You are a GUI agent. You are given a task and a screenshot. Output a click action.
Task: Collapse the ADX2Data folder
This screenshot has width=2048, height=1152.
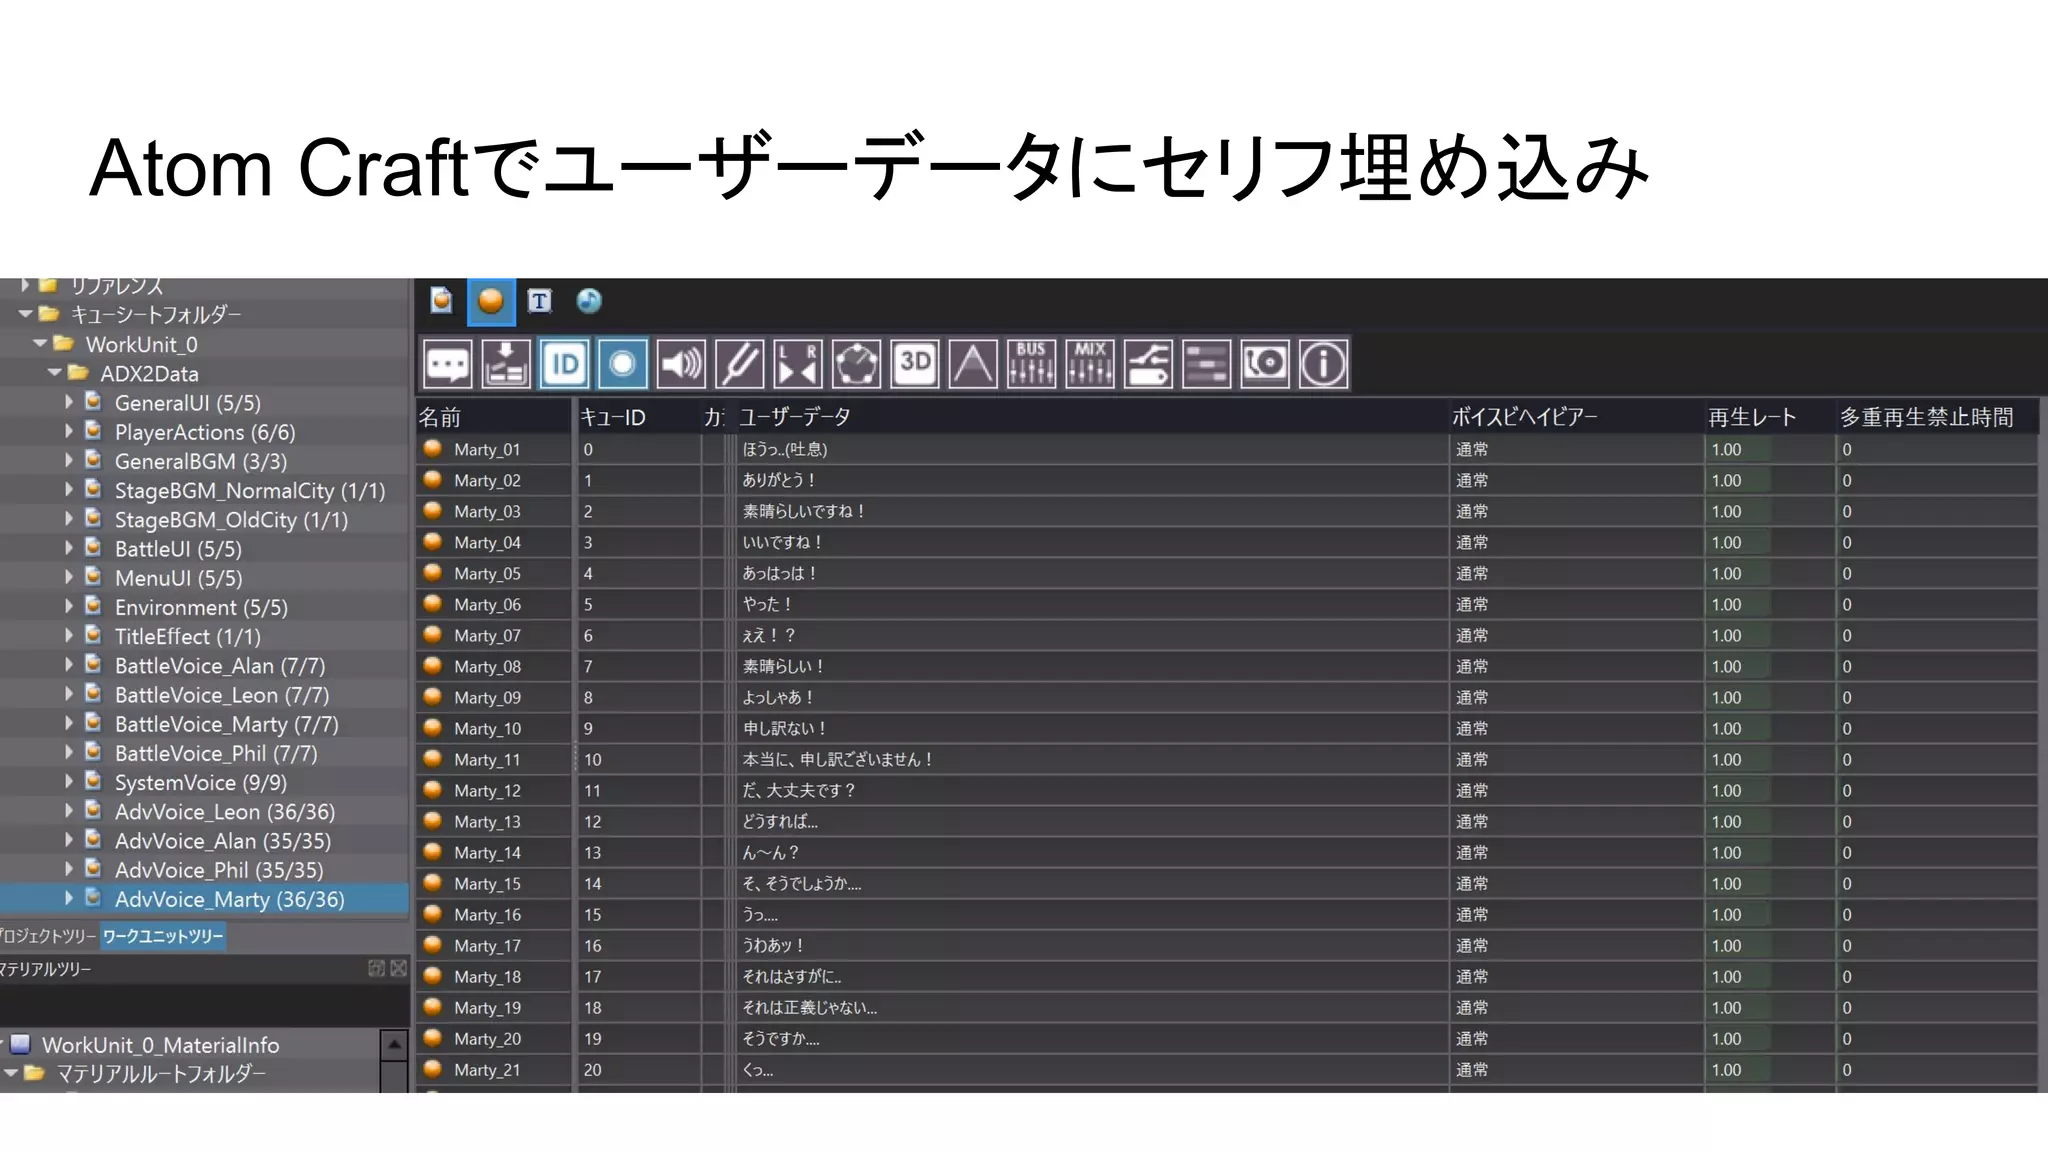coord(55,373)
